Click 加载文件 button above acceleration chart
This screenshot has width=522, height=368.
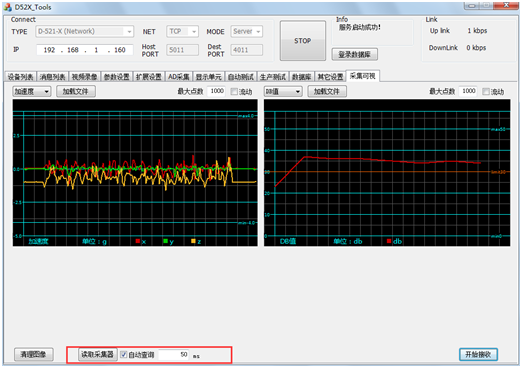pyautogui.click(x=76, y=91)
